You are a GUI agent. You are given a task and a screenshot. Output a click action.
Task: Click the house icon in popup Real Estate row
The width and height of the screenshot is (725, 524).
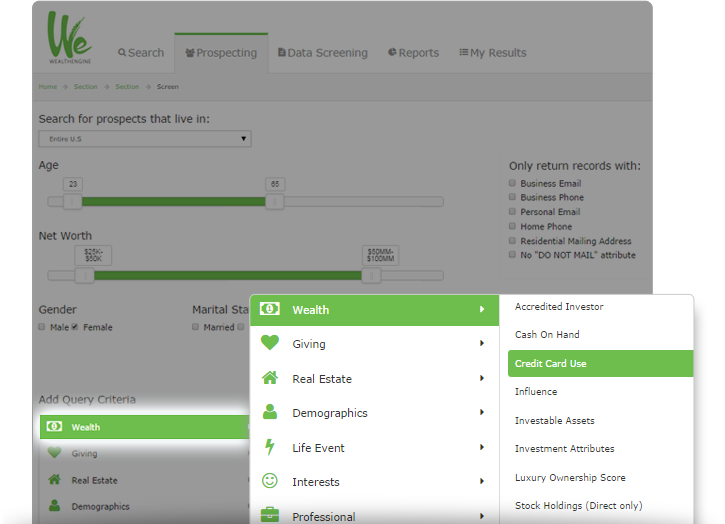tap(270, 378)
